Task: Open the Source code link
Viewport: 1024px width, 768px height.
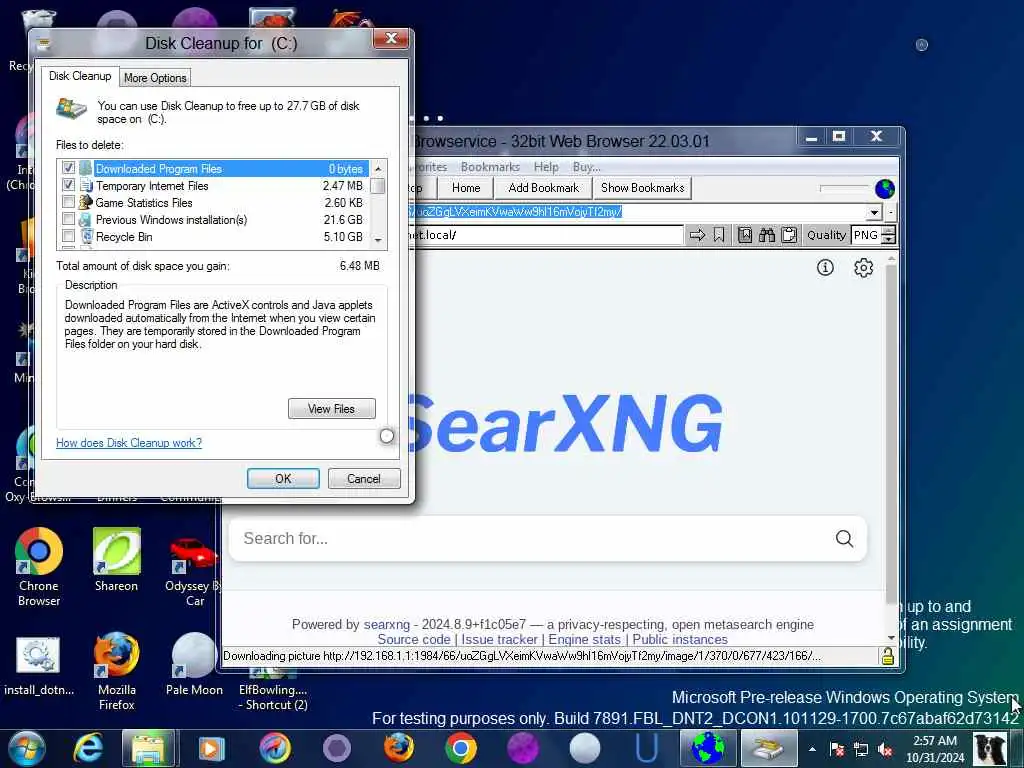Action: (x=414, y=639)
